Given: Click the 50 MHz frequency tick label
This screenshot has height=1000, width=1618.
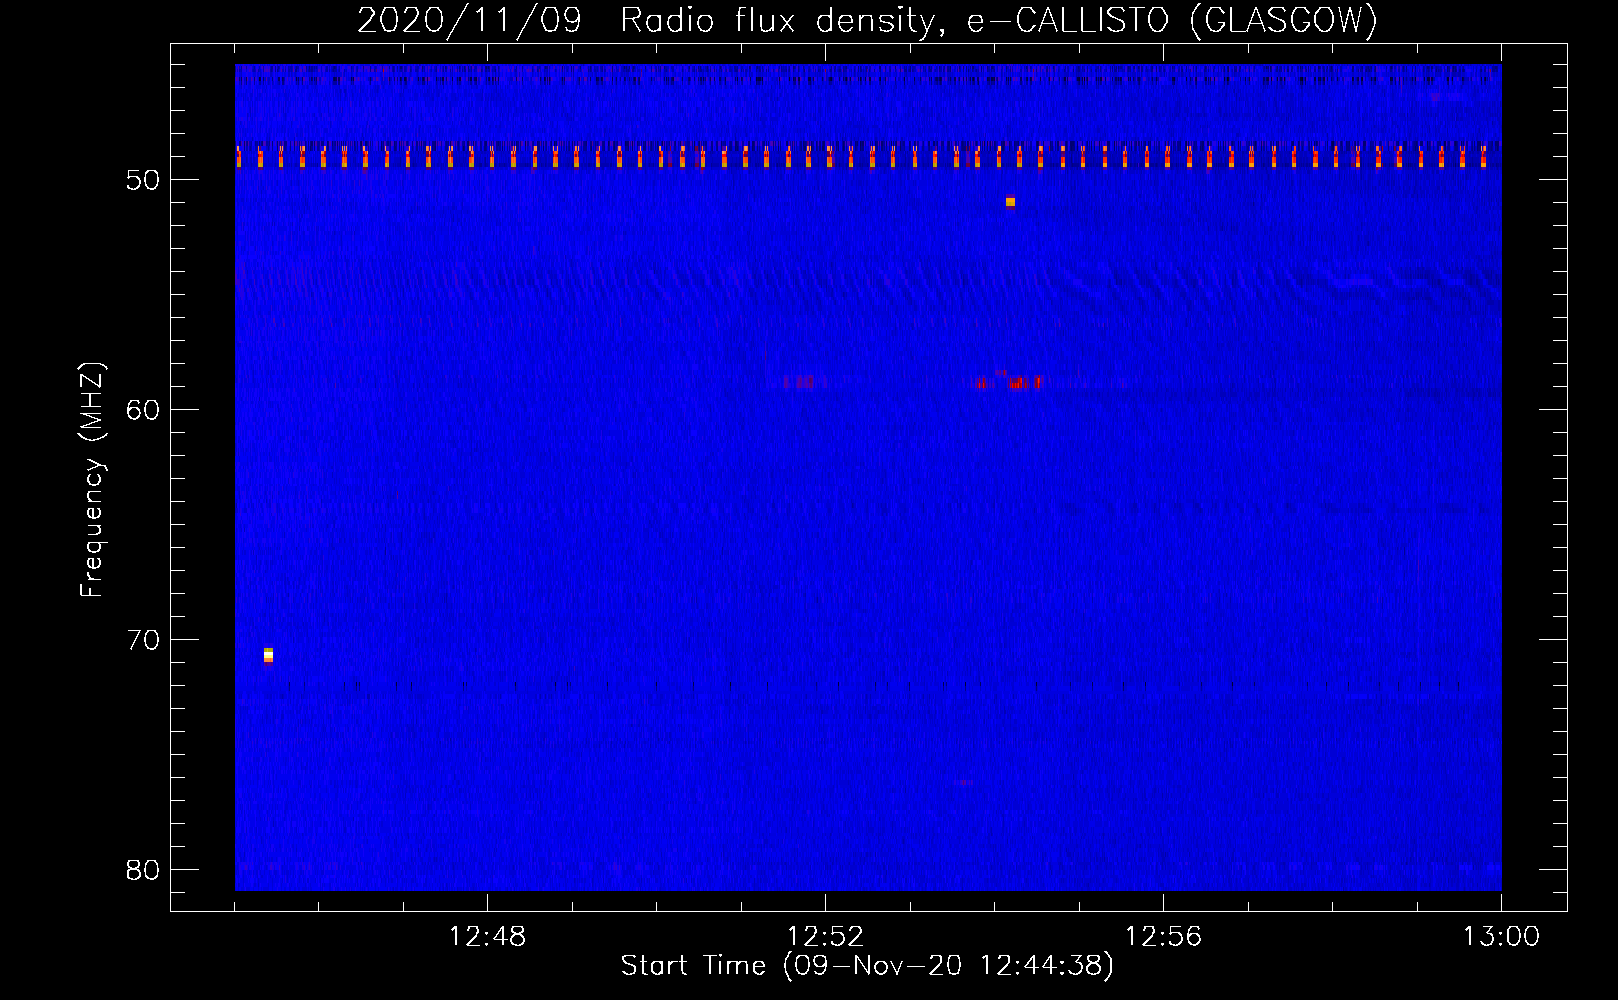Looking at the screenshot, I should (x=143, y=180).
